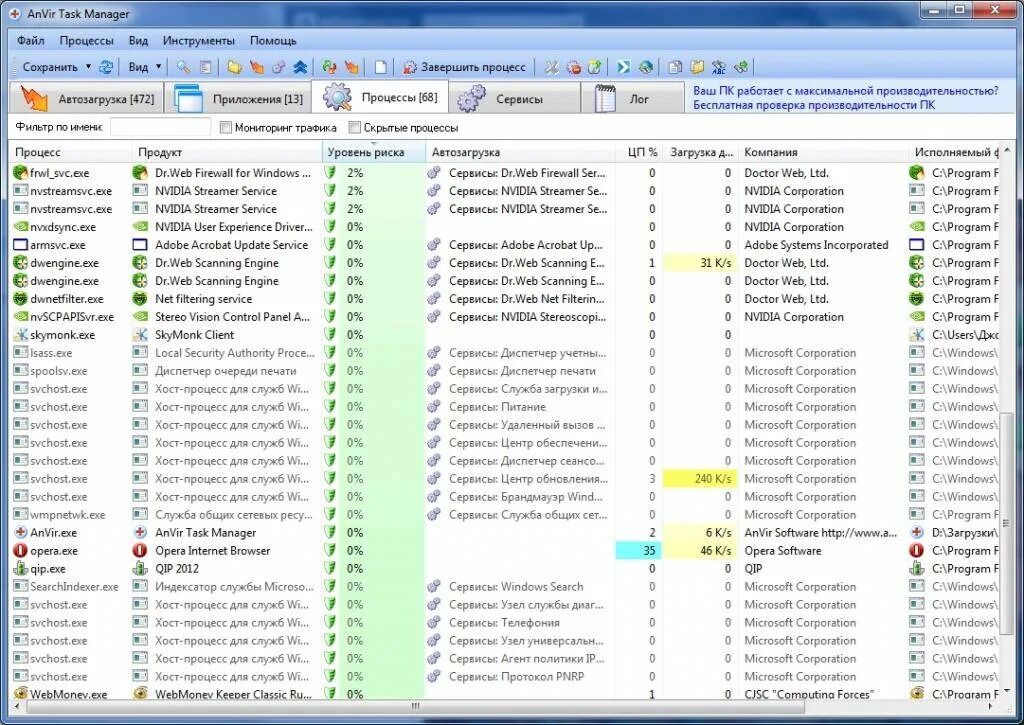Sort by the Загрузка д... column header
Screen dimensions: 1024x725
tap(700, 152)
